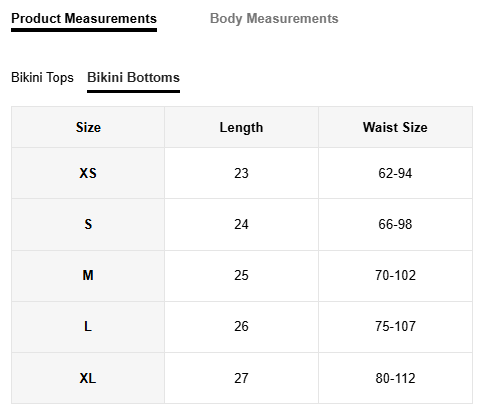Viewport: 500px width, 410px height.
Task: Click waist size cell 80-112
Action: [395, 378]
